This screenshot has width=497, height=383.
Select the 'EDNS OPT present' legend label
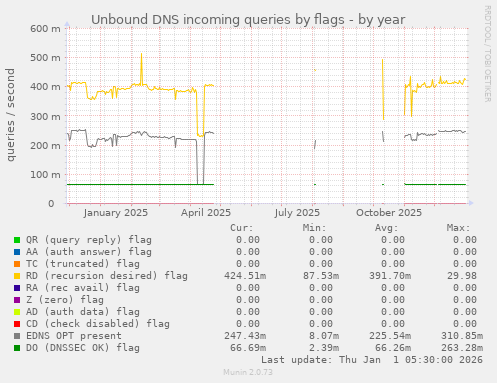click(74, 336)
